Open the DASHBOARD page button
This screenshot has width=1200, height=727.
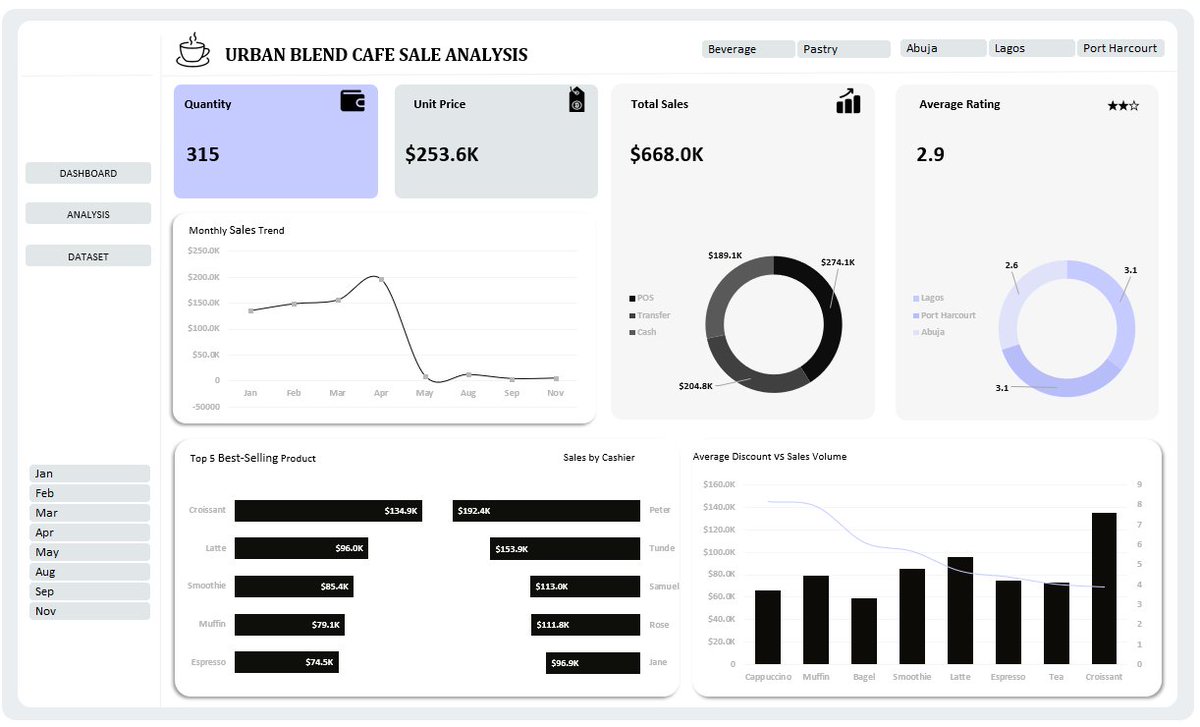pyautogui.click(x=88, y=173)
